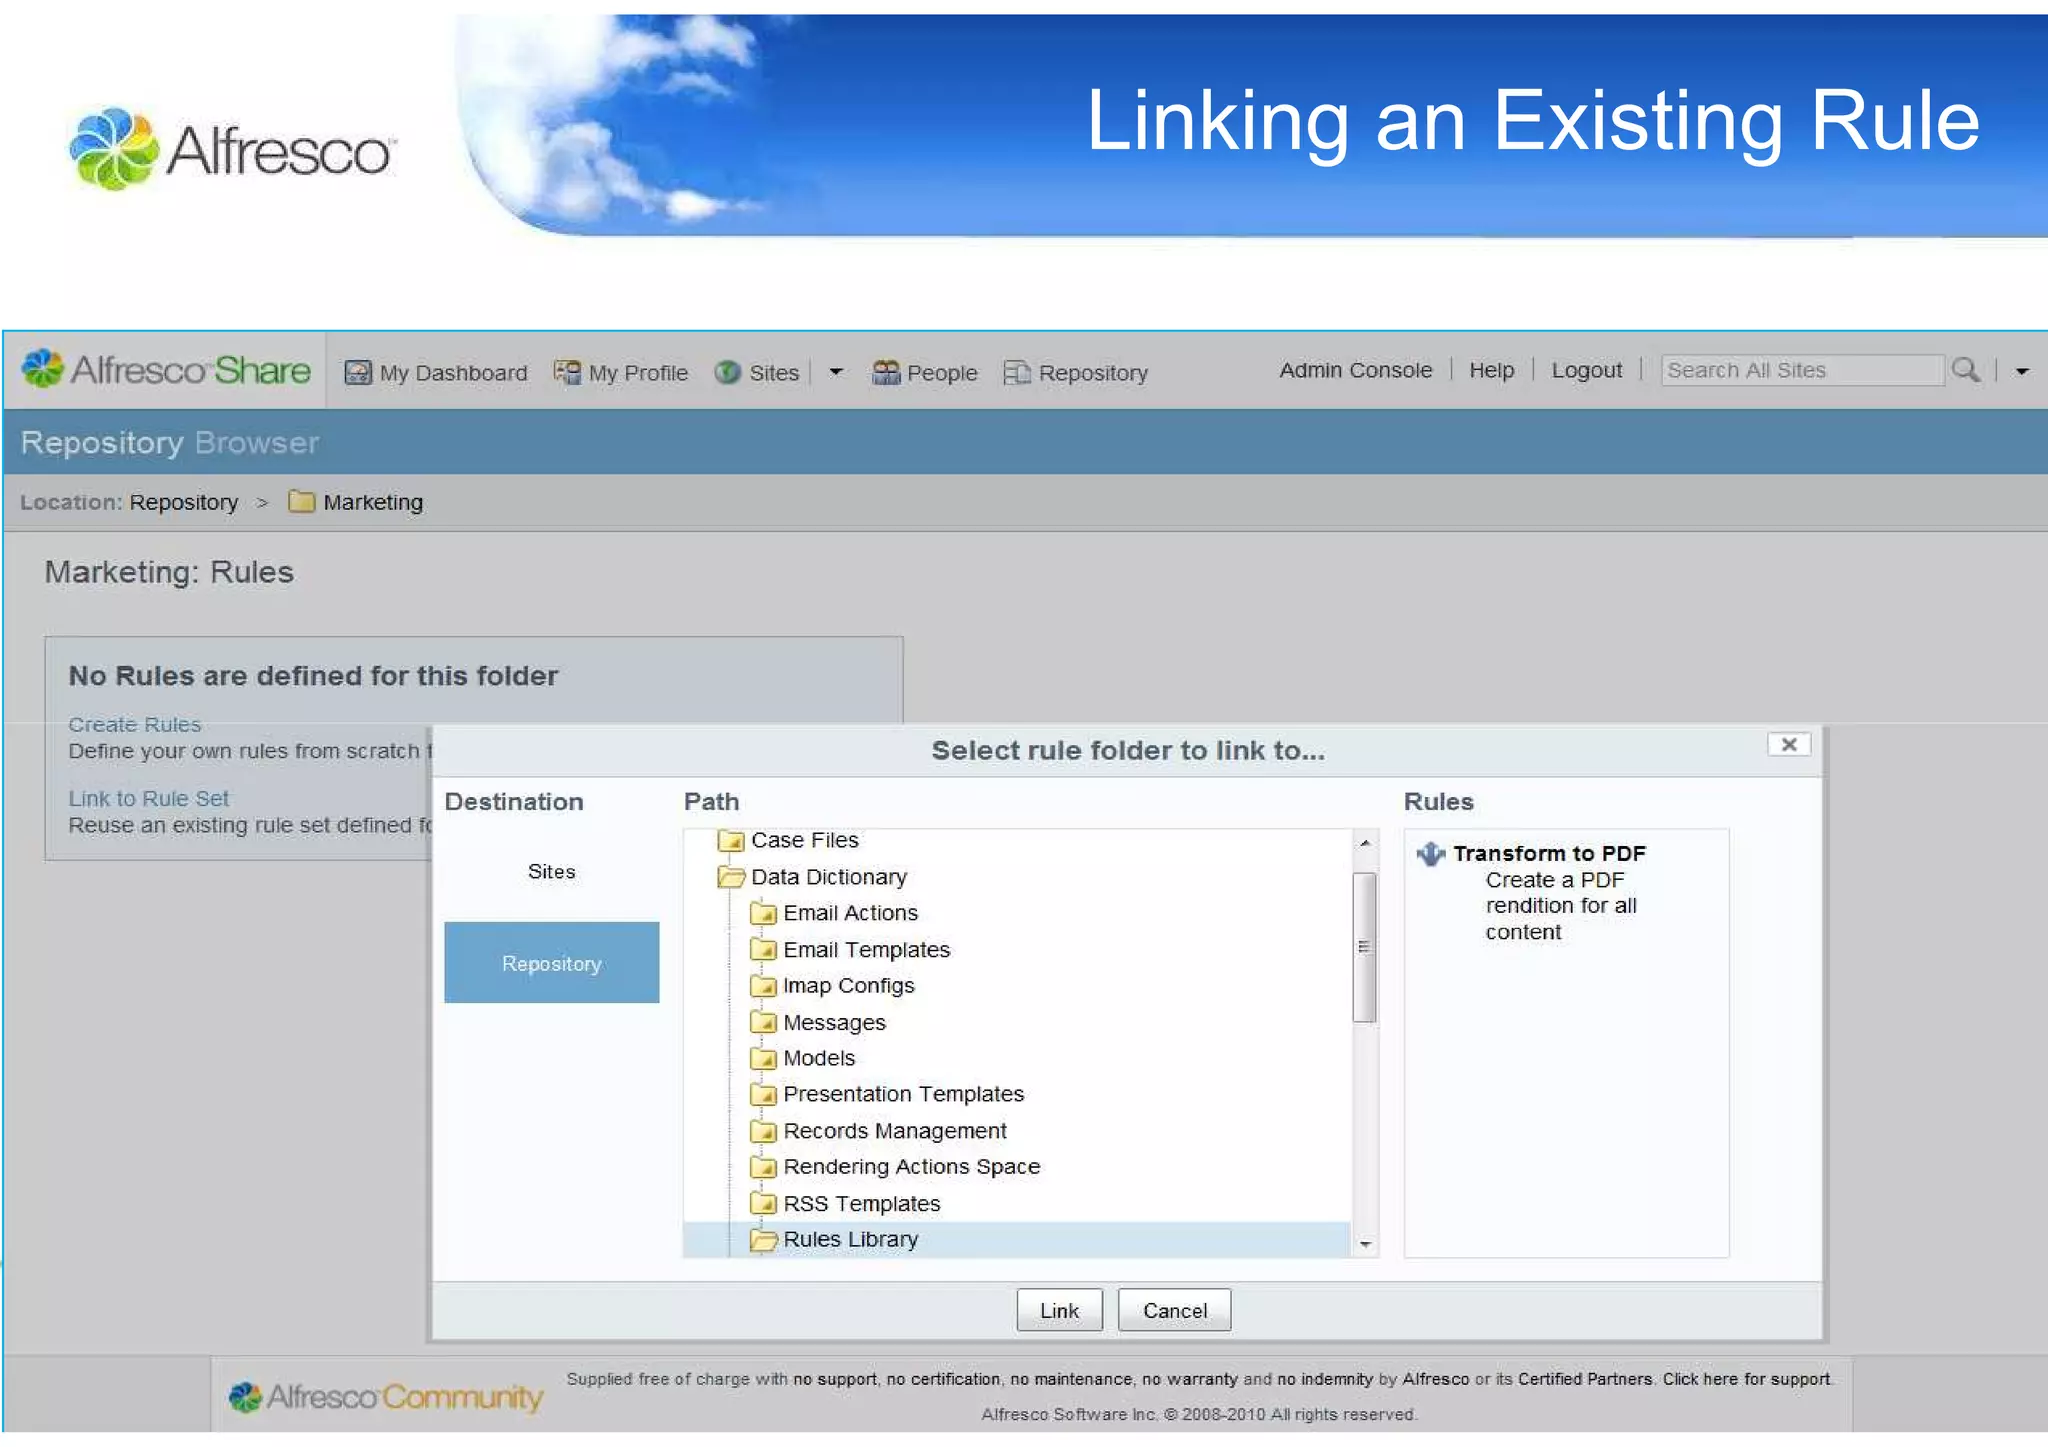Click the Email Actions folder icon
2048x1447 pixels.
pos(763,913)
